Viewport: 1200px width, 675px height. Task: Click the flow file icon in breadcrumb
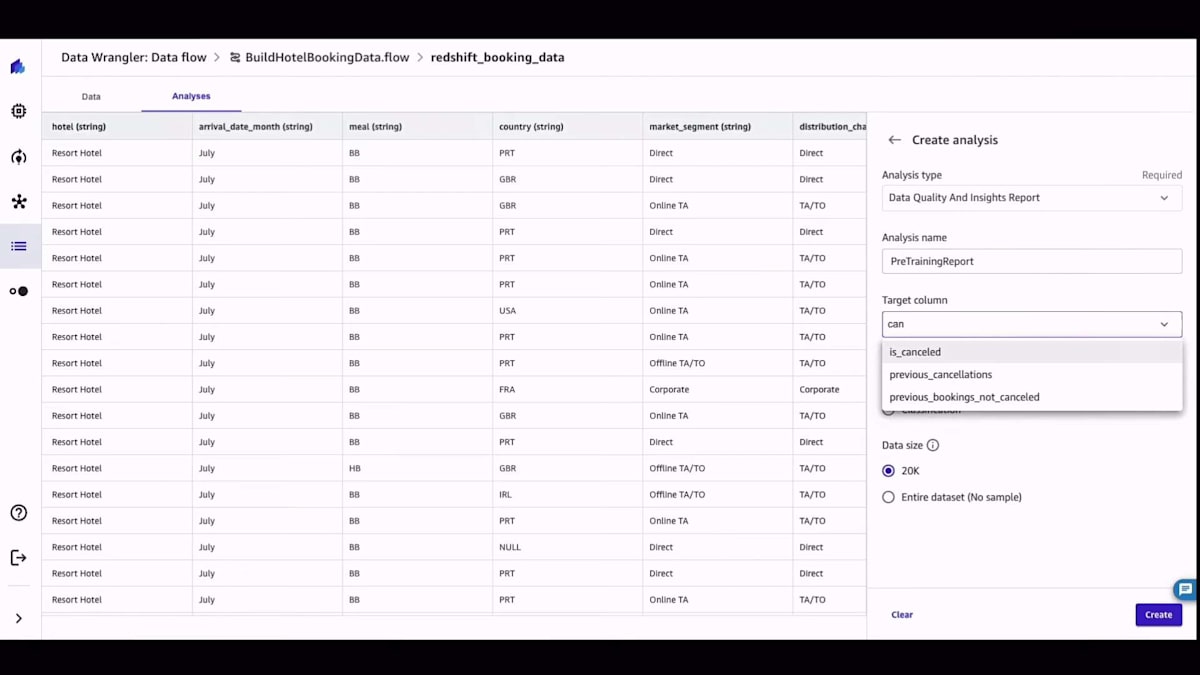click(235, 58)
